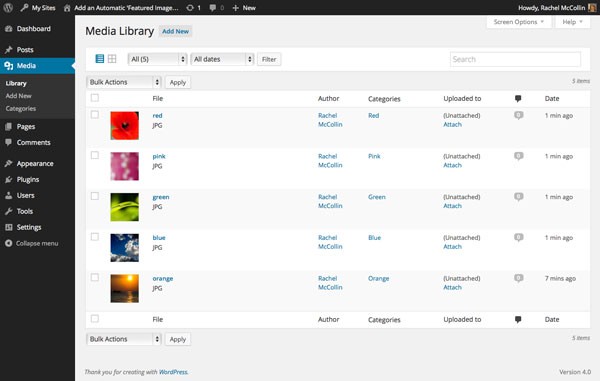Click Rachel McCollin's user avatar
This screenshot has width=600, height=381.
coord(592,8)
